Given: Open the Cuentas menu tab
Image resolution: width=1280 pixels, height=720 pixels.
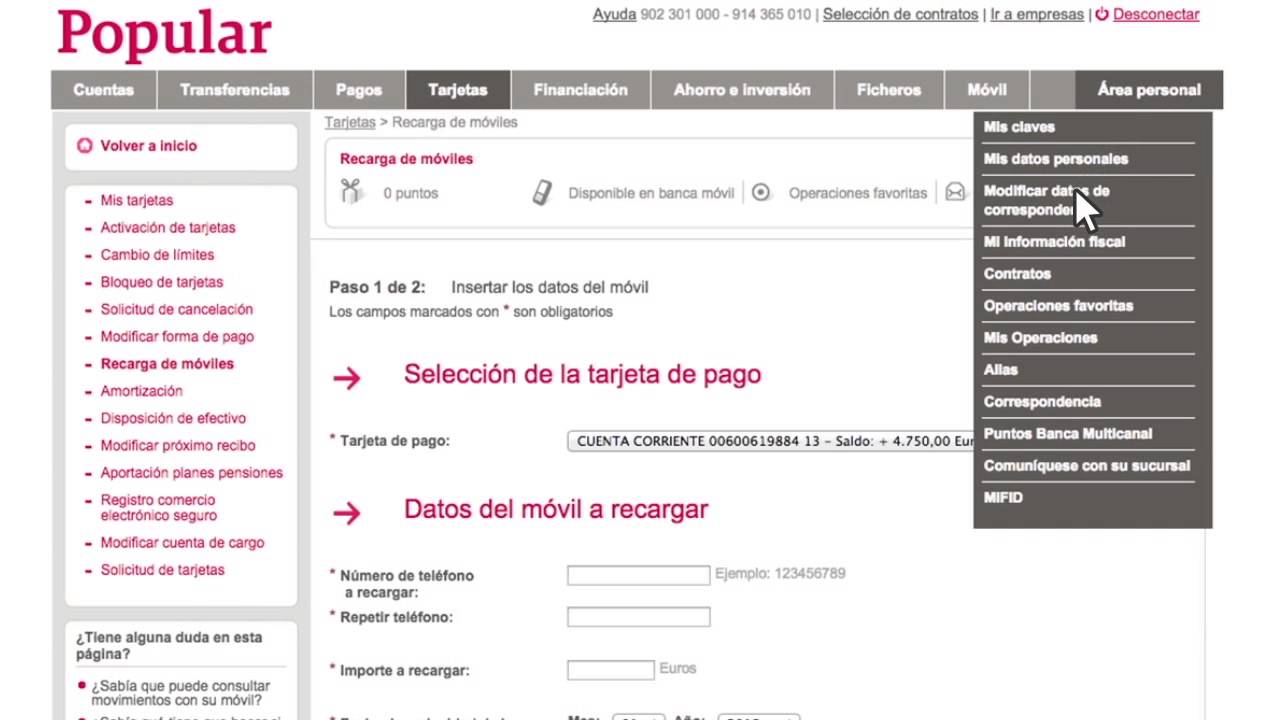Looking at the screenshot, I should (103, 90).
